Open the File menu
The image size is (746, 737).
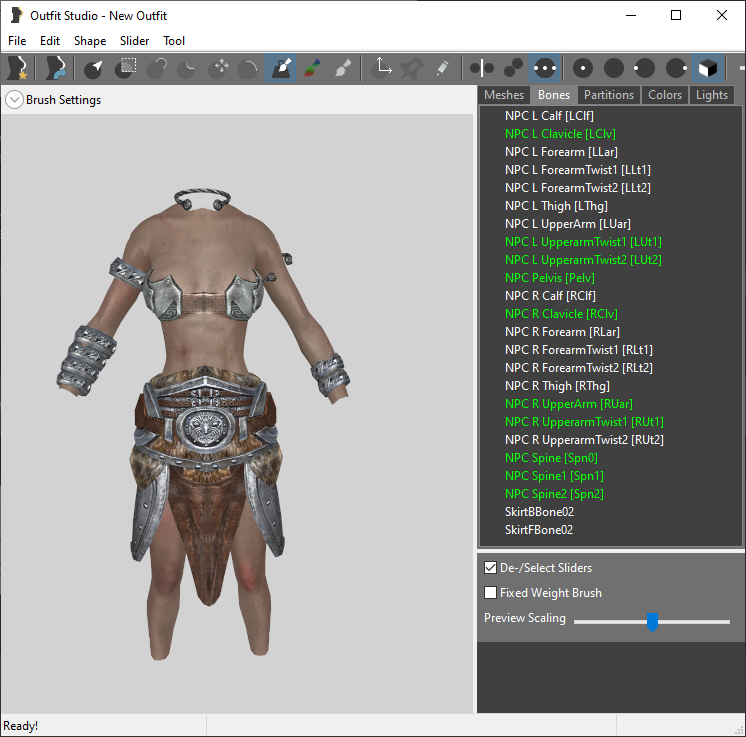click(17, 41)
